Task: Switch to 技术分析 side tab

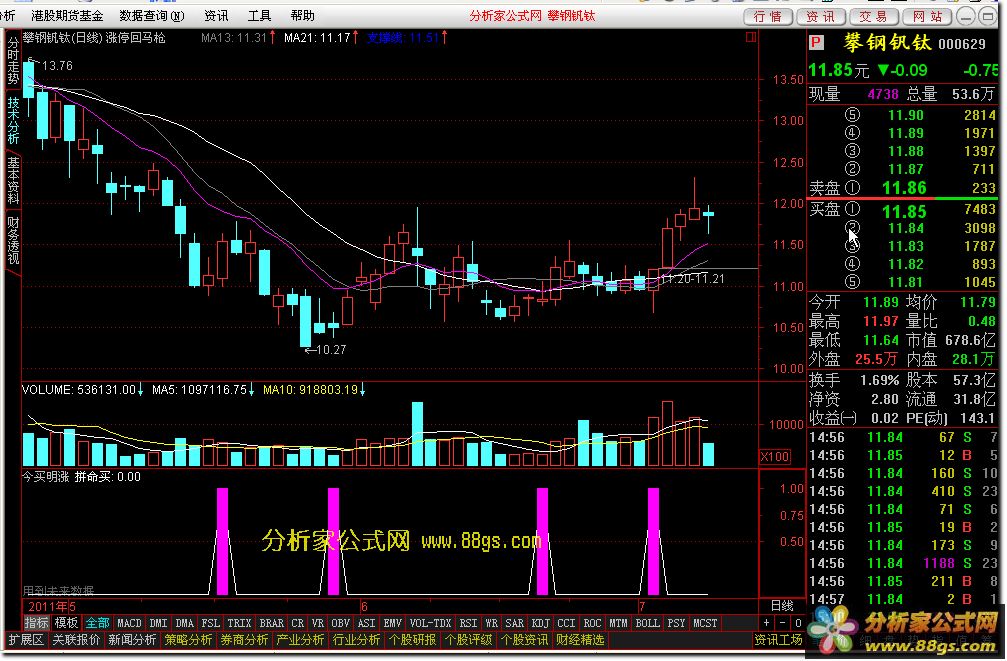Action: (x=13, y=120)
